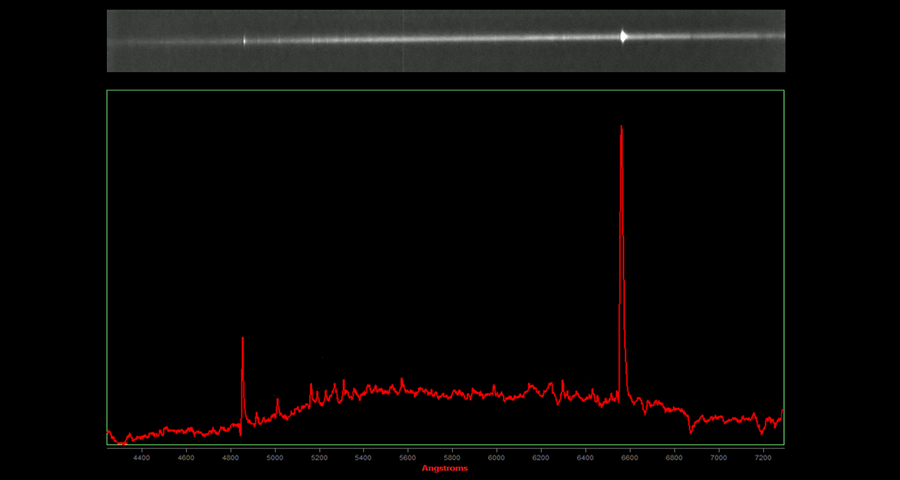This screenshot has width=900, height=480.
Task: Click the 4400 axis tick label
Action: click(142, 458)
